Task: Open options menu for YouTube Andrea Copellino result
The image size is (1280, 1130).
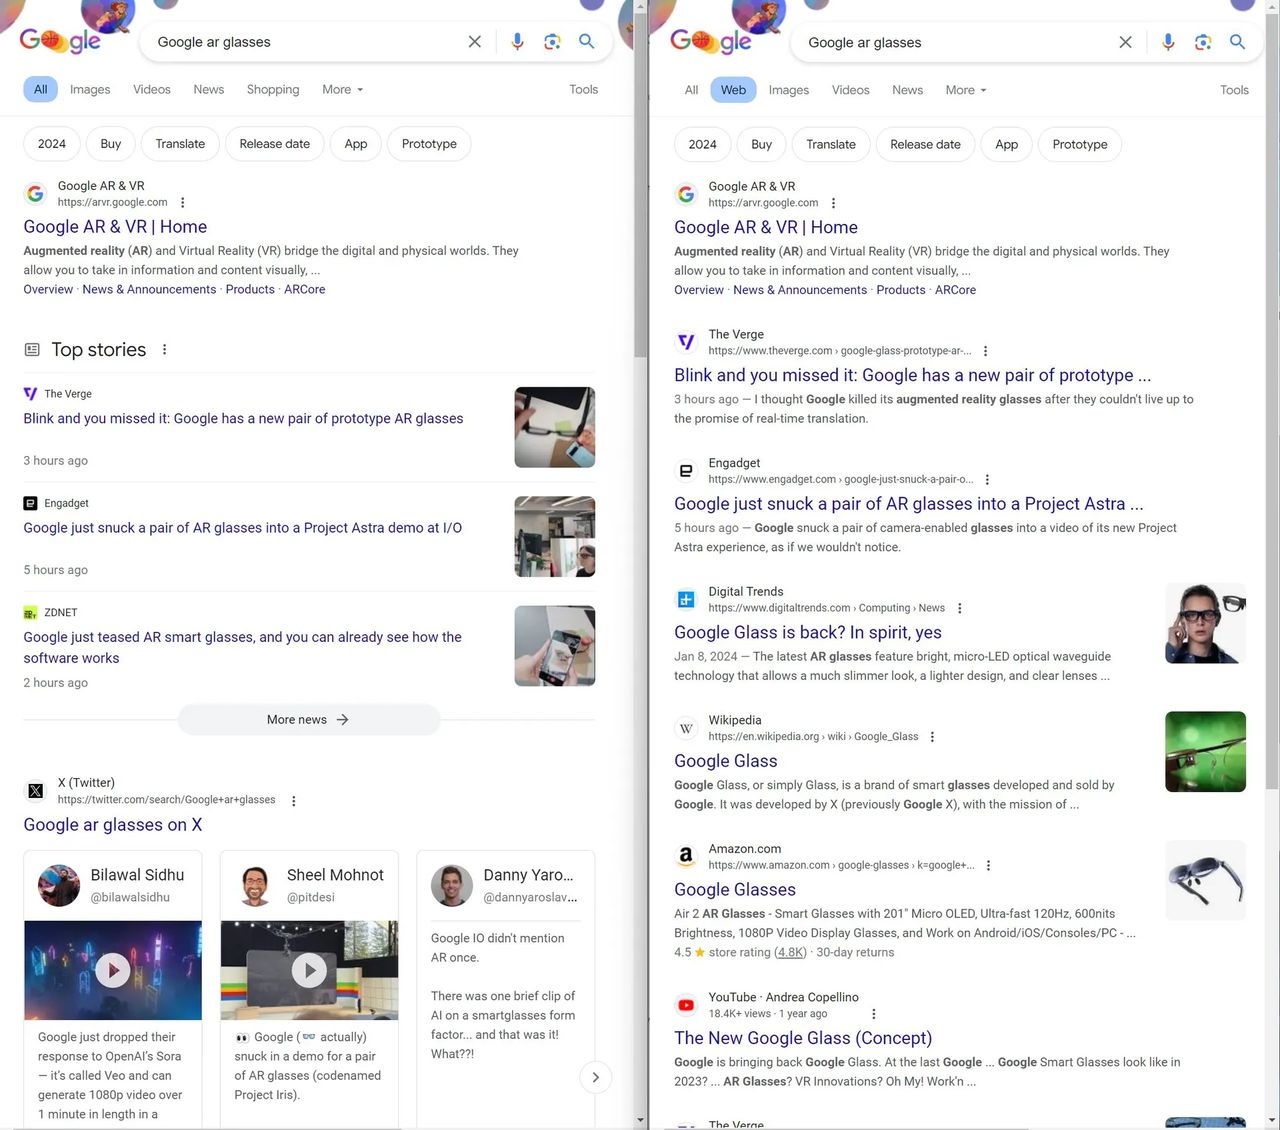Action: click(873, 1014)
